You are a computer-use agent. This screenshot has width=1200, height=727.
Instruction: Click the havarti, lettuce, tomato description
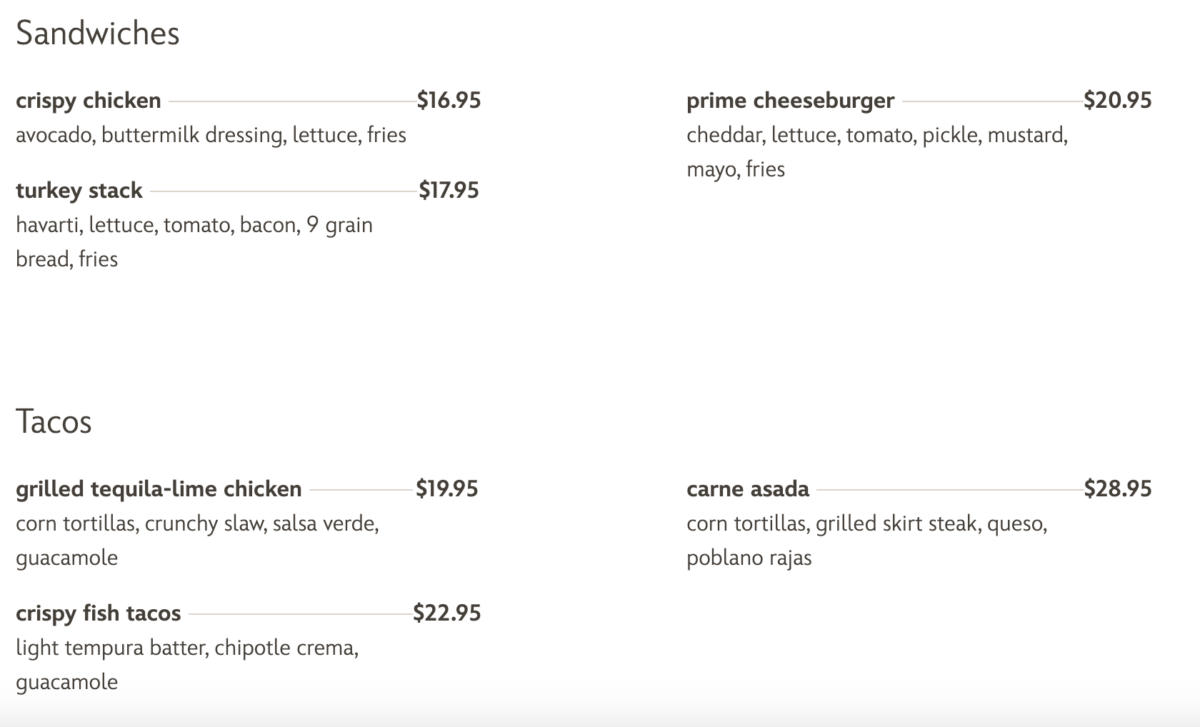tap(194, 225)
